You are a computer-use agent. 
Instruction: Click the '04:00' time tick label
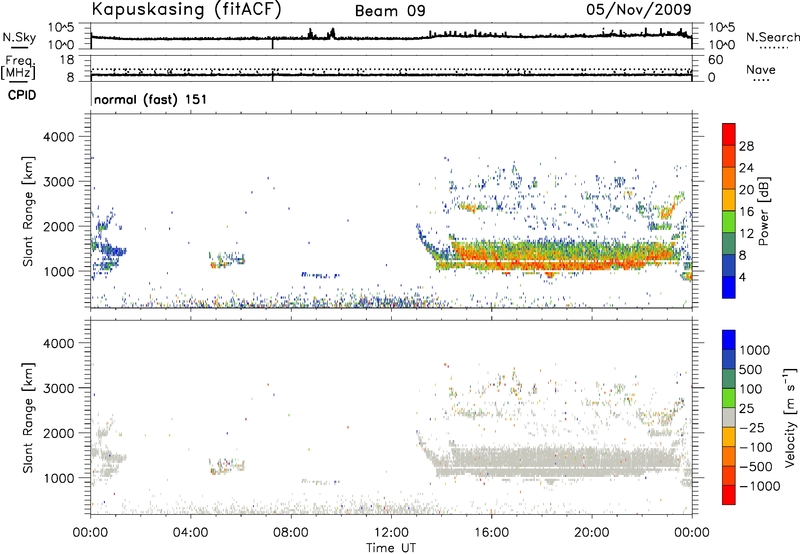(191, 533)
